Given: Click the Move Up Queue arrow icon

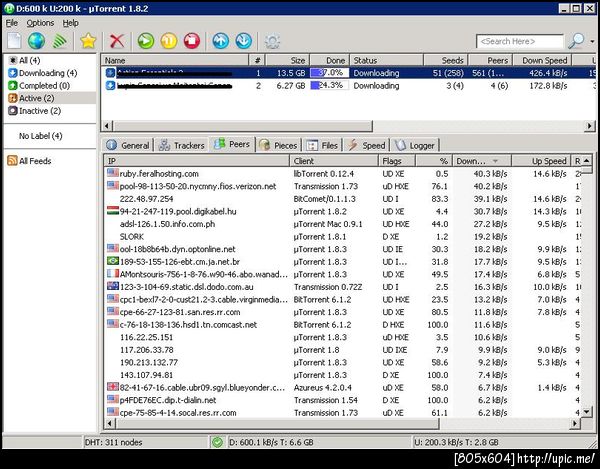Looking at the screenshot, I should coord(221,41).
